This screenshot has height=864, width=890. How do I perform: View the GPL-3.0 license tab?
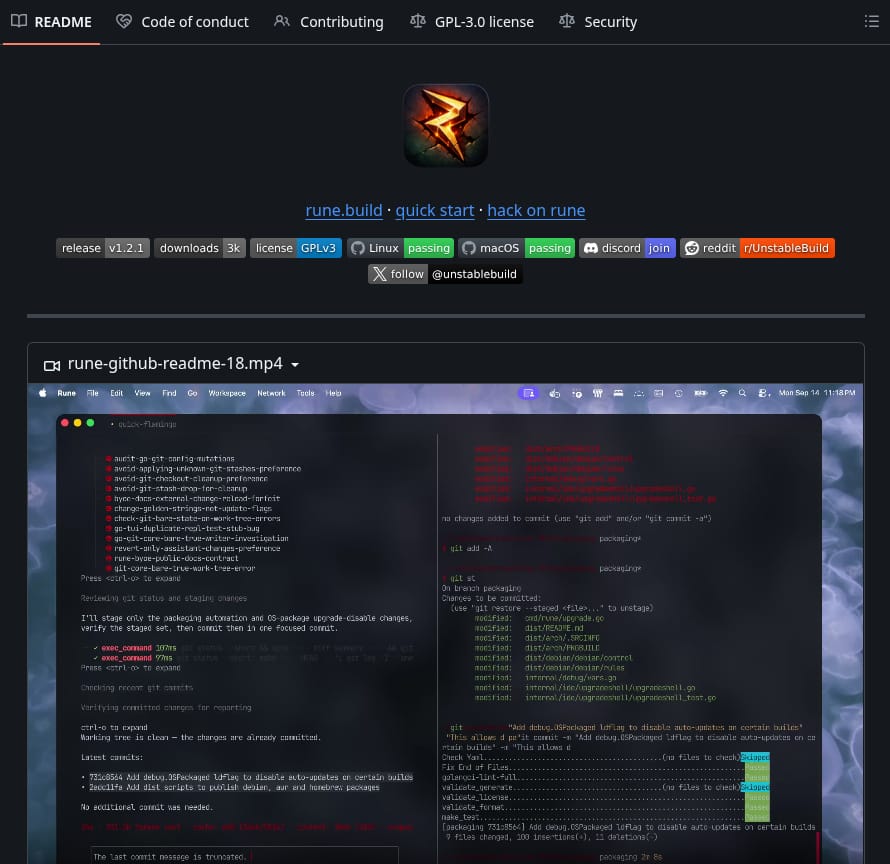[x=472, y=22]
